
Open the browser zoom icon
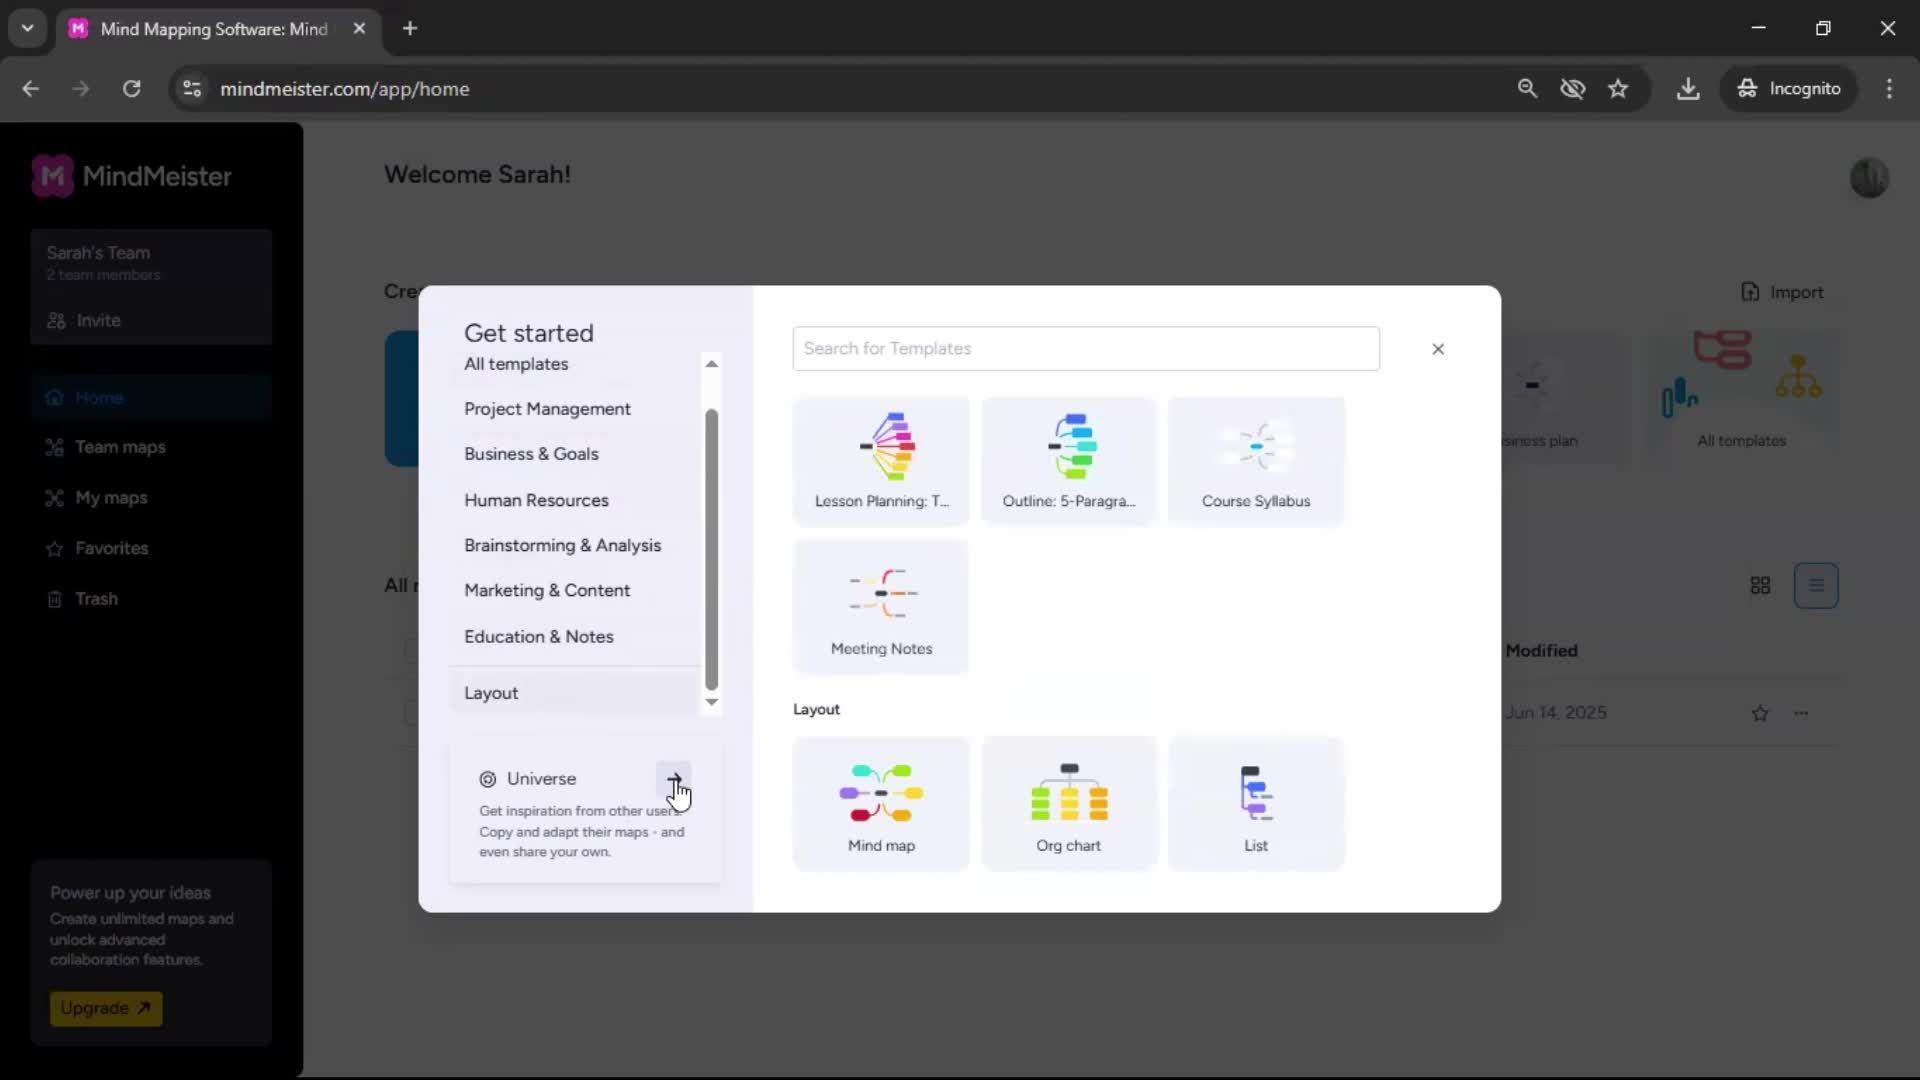pos(1527,89)
